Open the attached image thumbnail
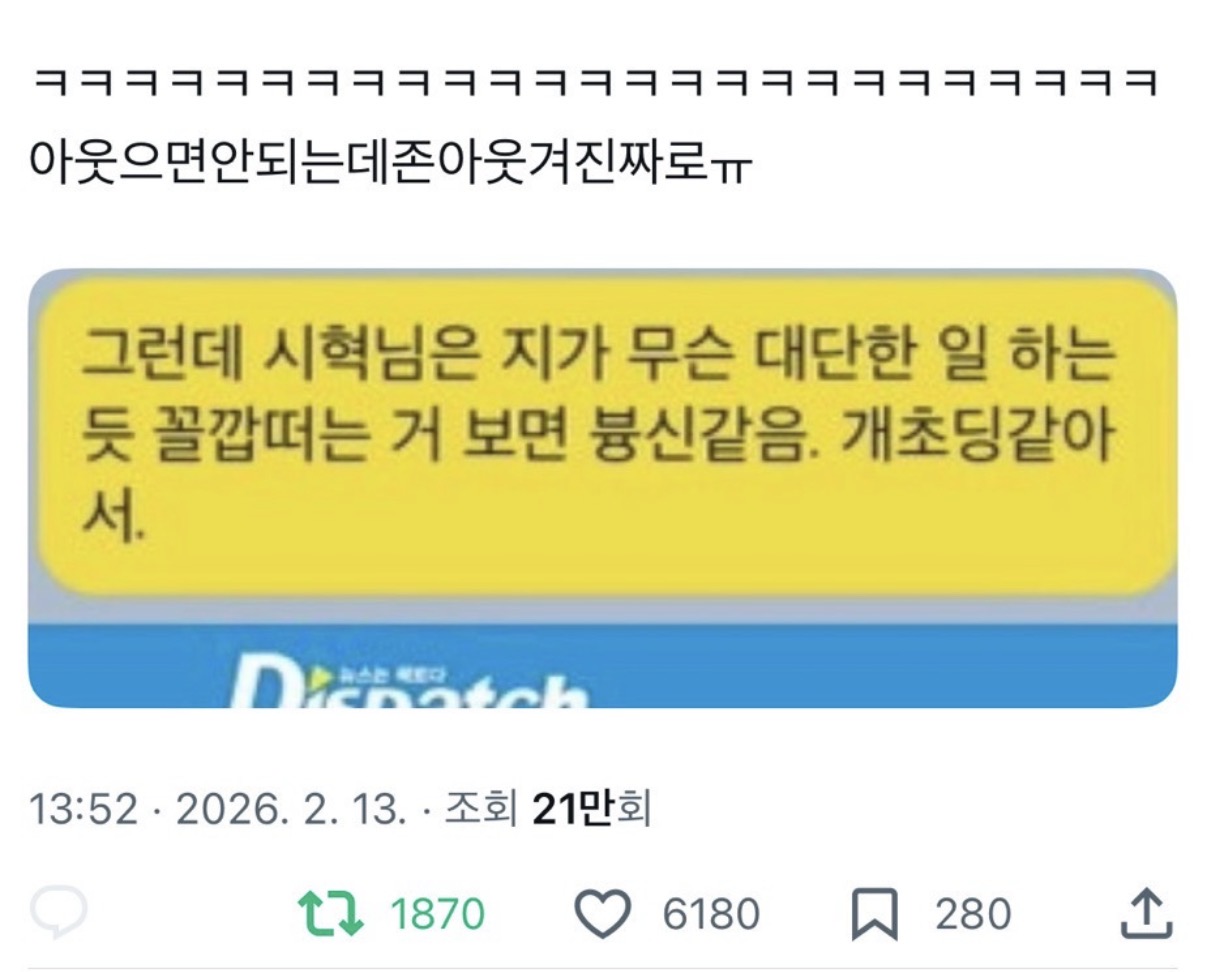1206x972 pixels. [602, 488]
